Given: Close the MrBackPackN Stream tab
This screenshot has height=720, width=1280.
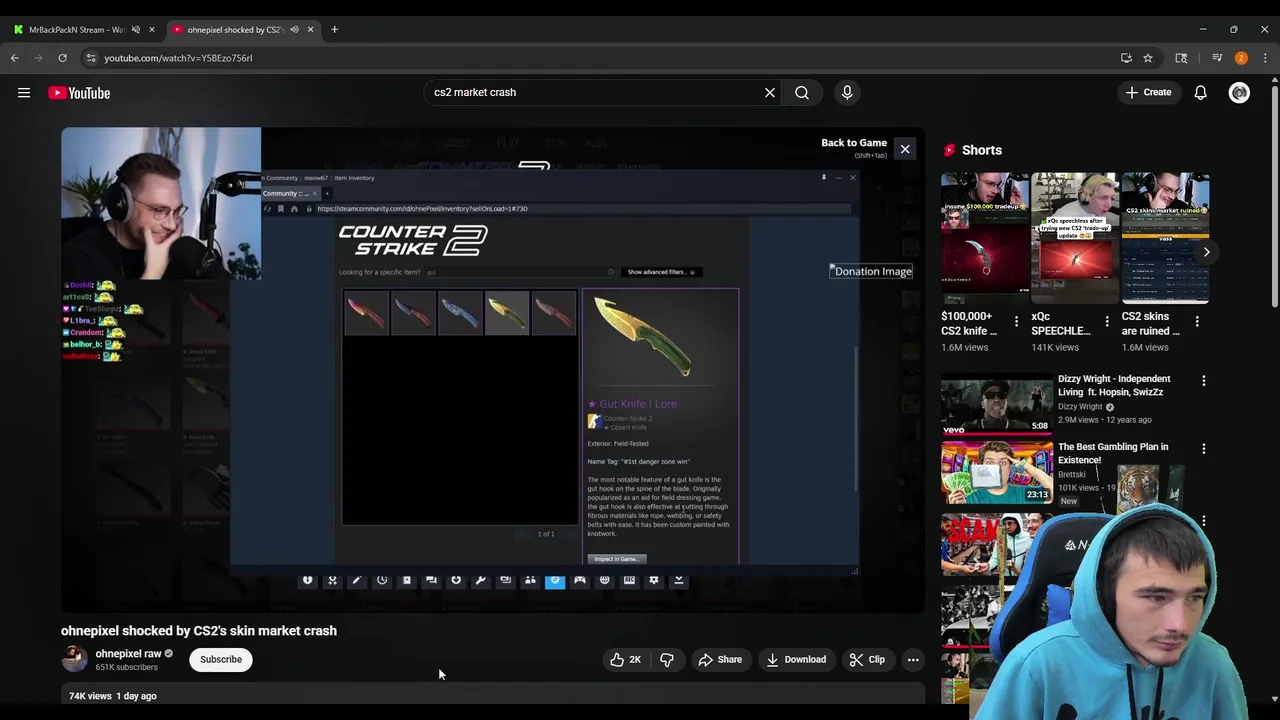Looking at the screenshot, I should coord(151,29).
